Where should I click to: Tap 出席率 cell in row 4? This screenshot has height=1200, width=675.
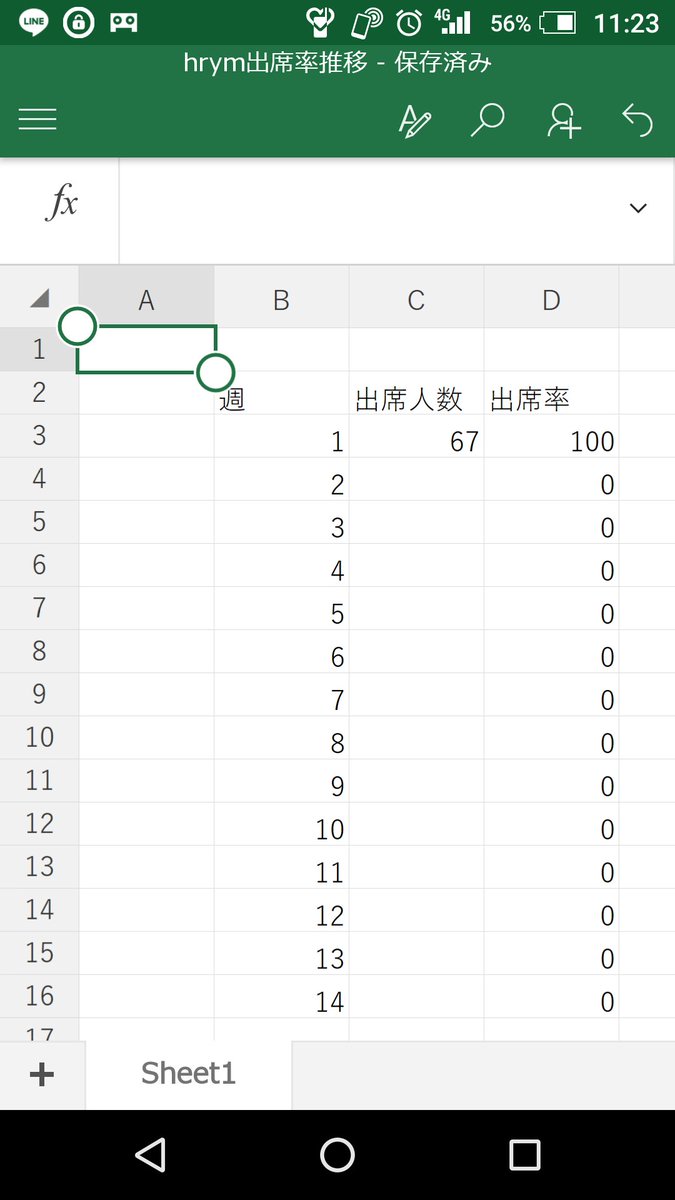pyautogui.click(x=551, y=479)
